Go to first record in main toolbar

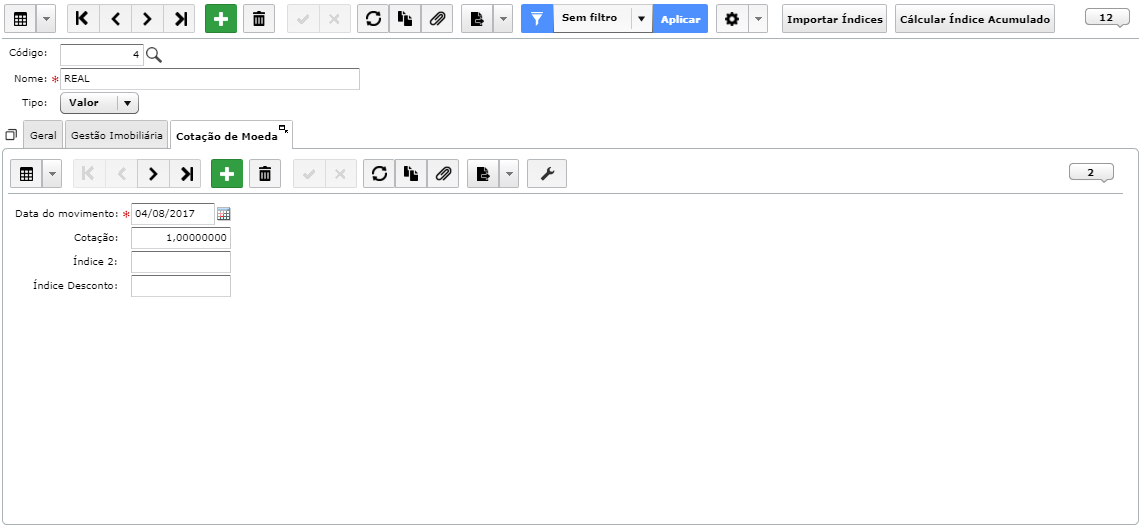click(83, 20)
